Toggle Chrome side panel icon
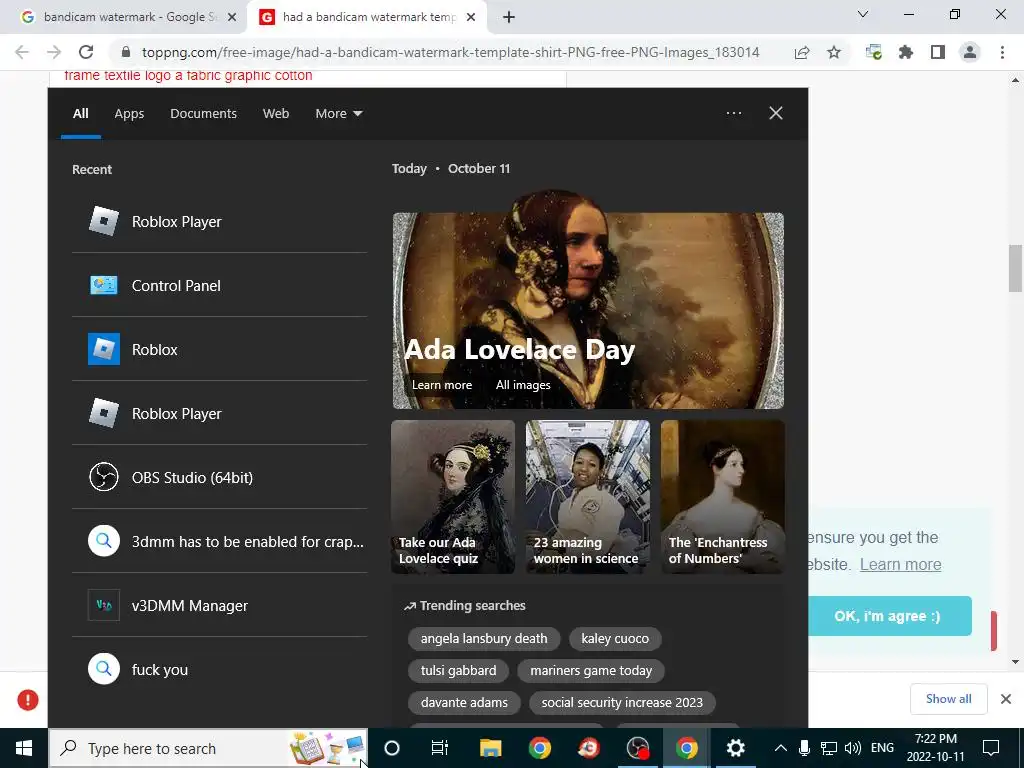Image resolution: width=1024 pixels, height=768 pixels. (938, 52)
